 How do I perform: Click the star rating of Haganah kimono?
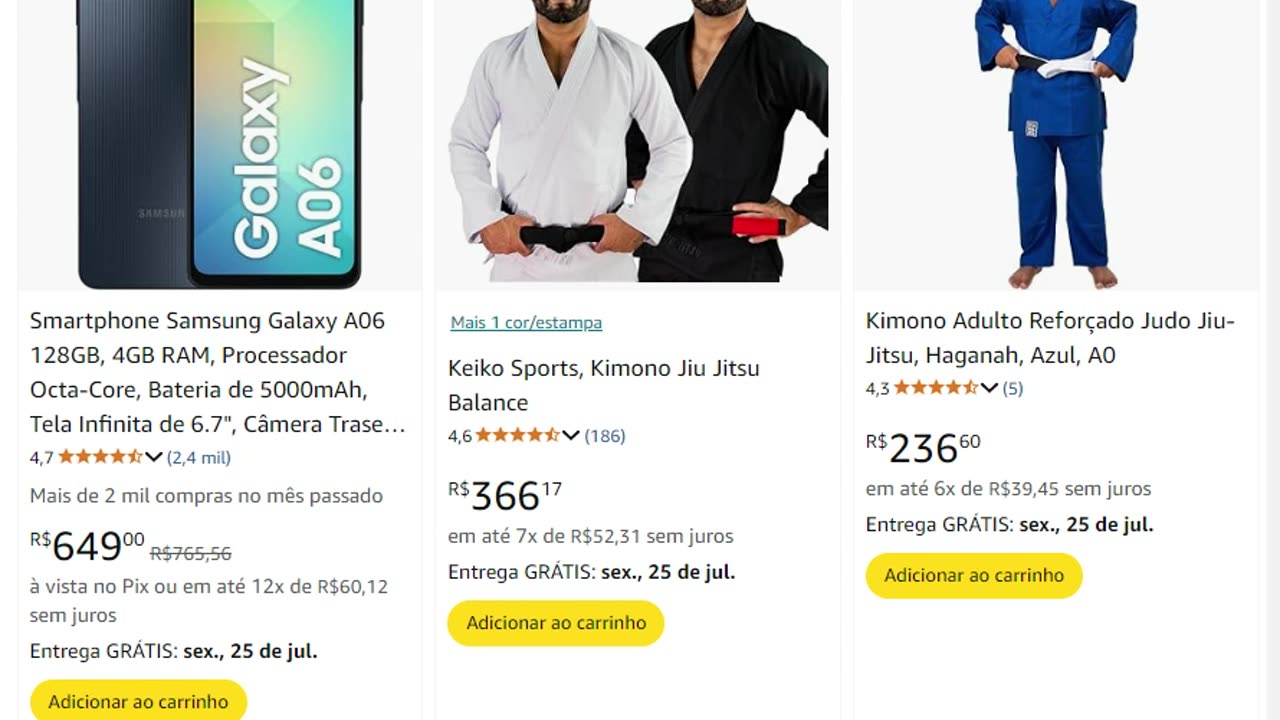936,388
